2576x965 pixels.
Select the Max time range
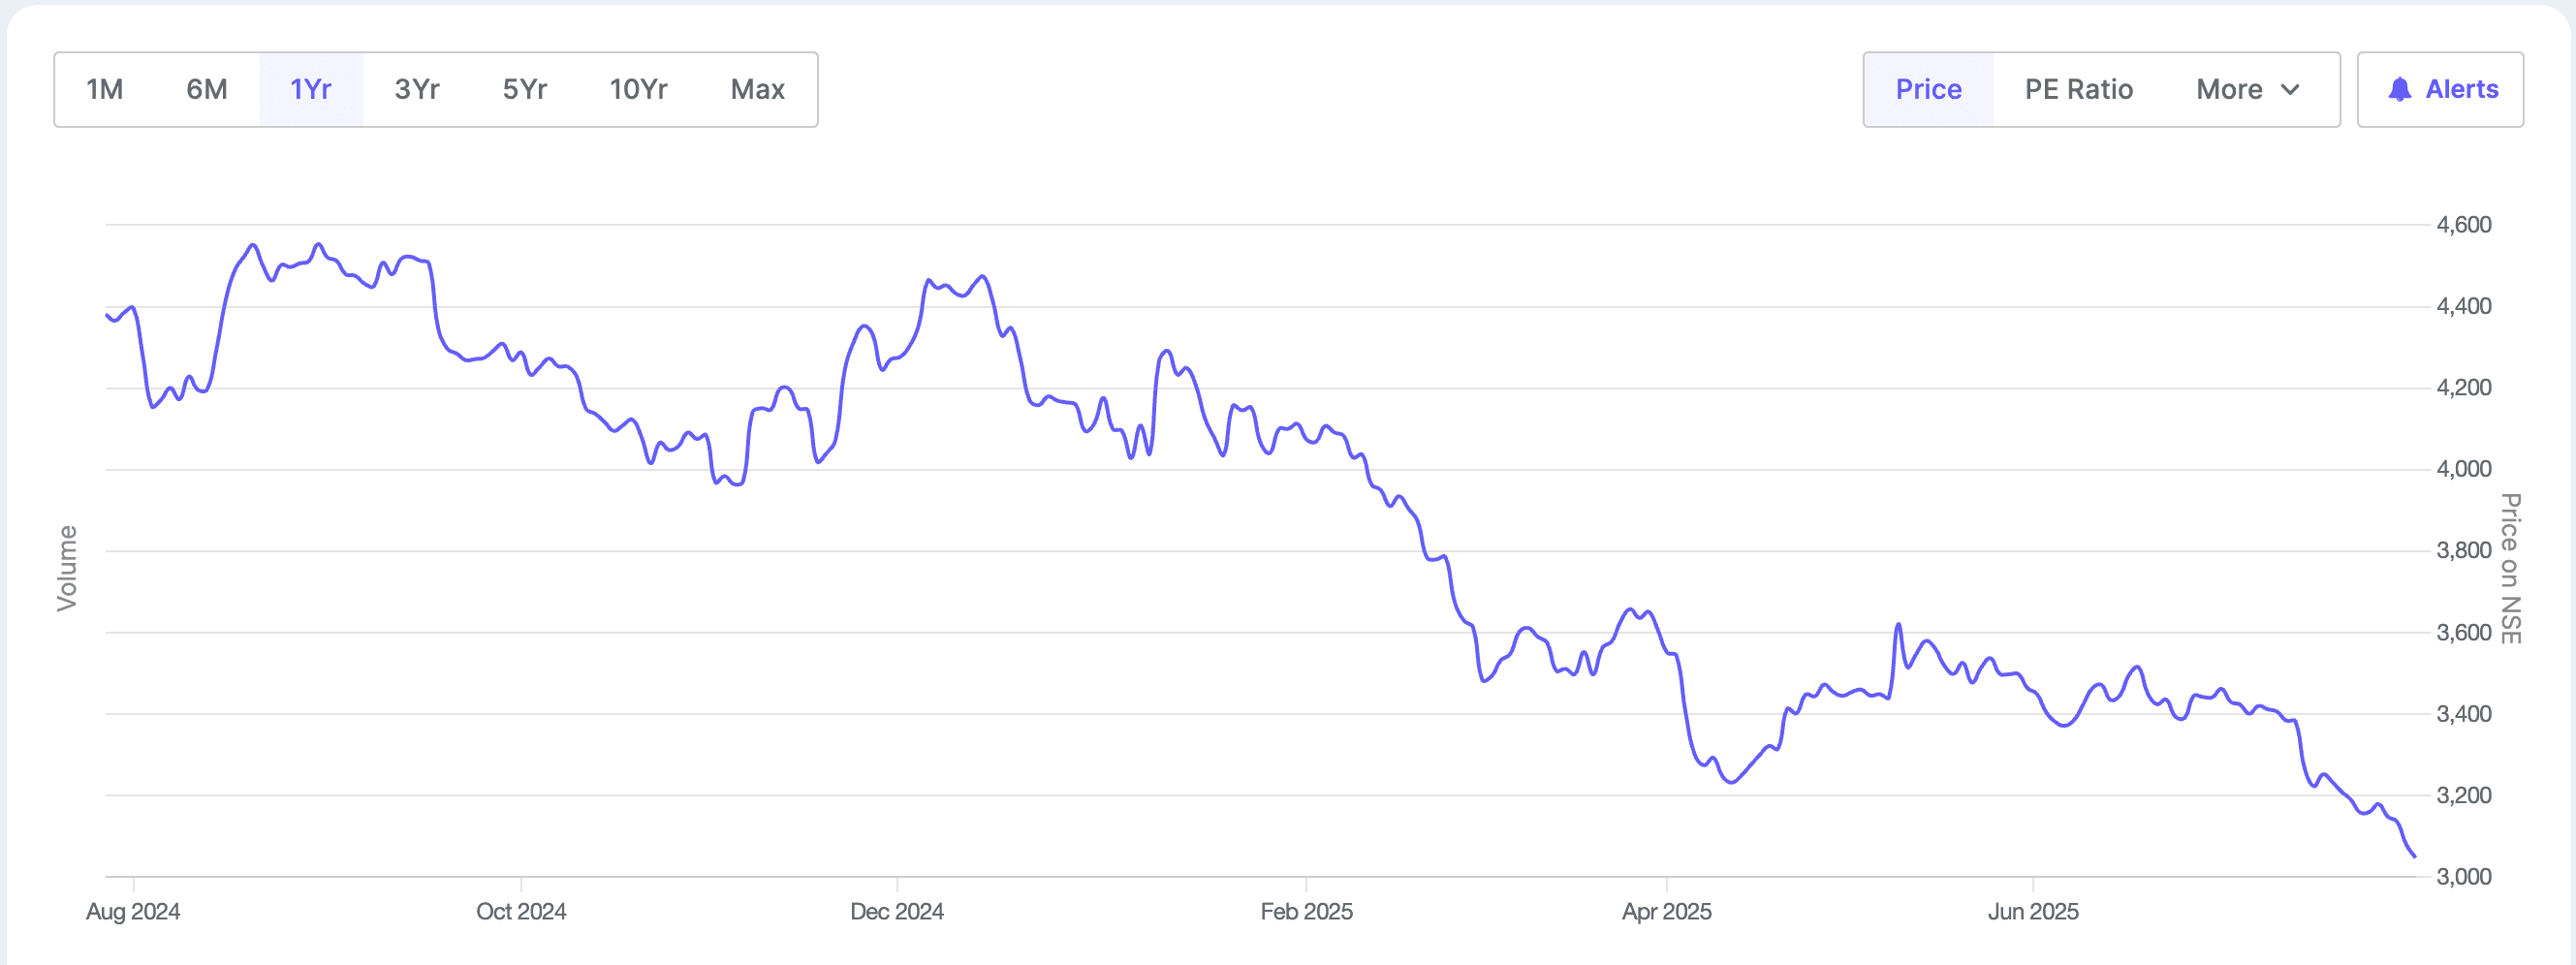[757, 90]
